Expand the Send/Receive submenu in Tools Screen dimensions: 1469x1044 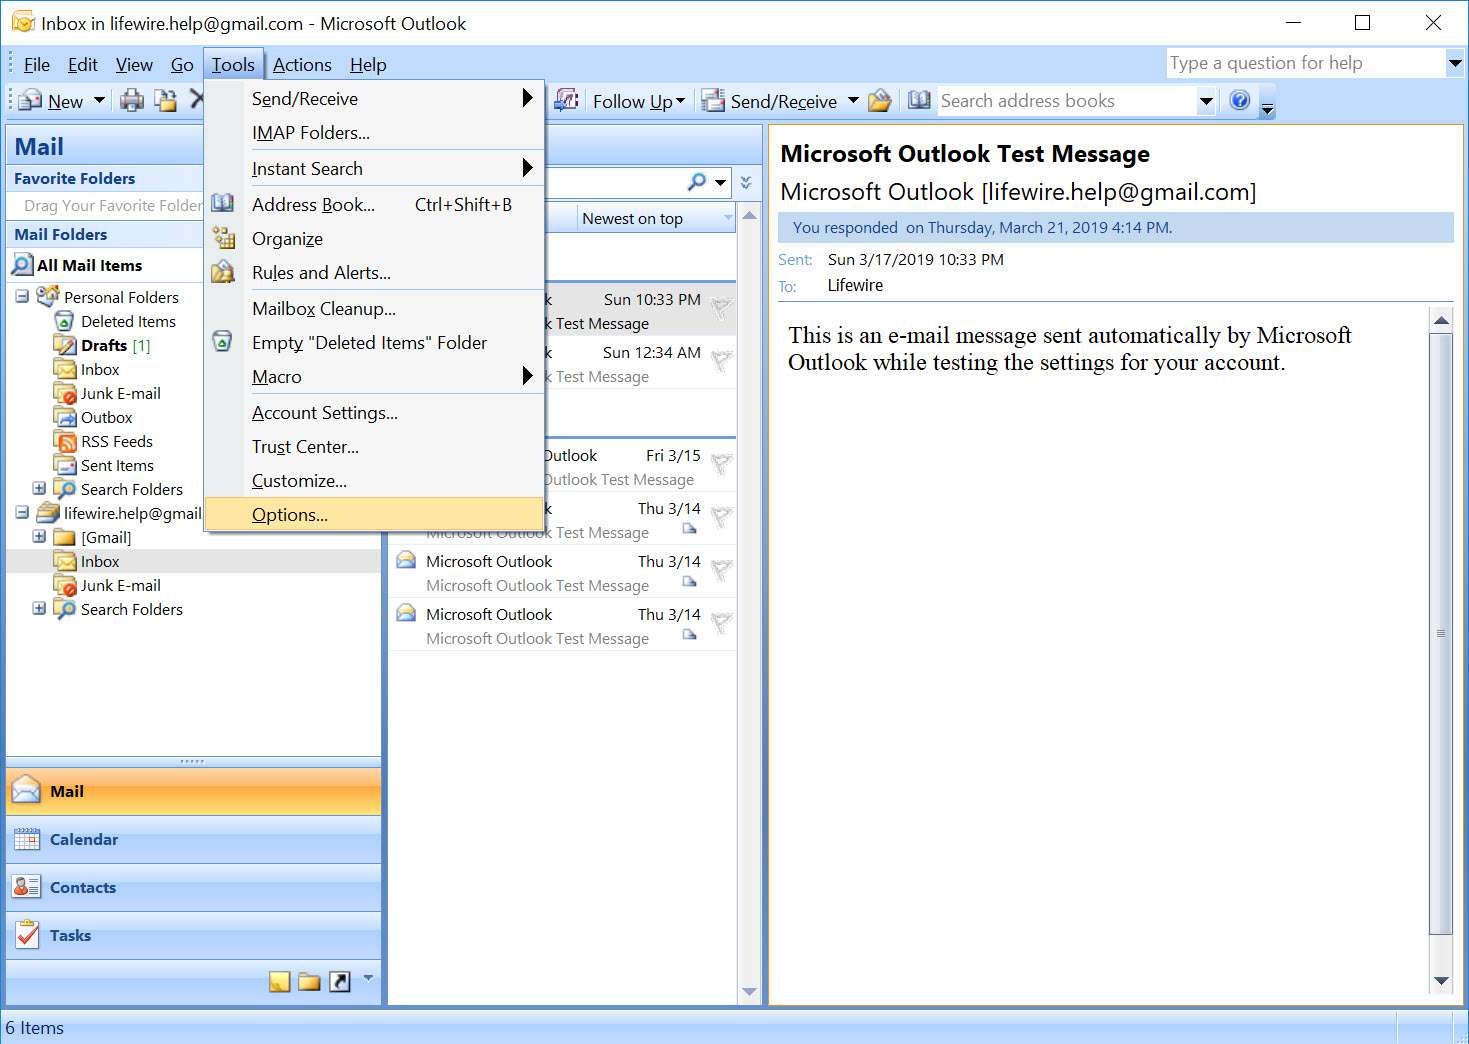pos(374,99)
